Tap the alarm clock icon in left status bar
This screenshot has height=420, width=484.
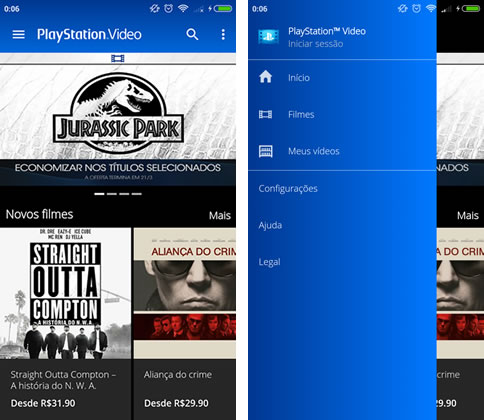pos(169,8)
